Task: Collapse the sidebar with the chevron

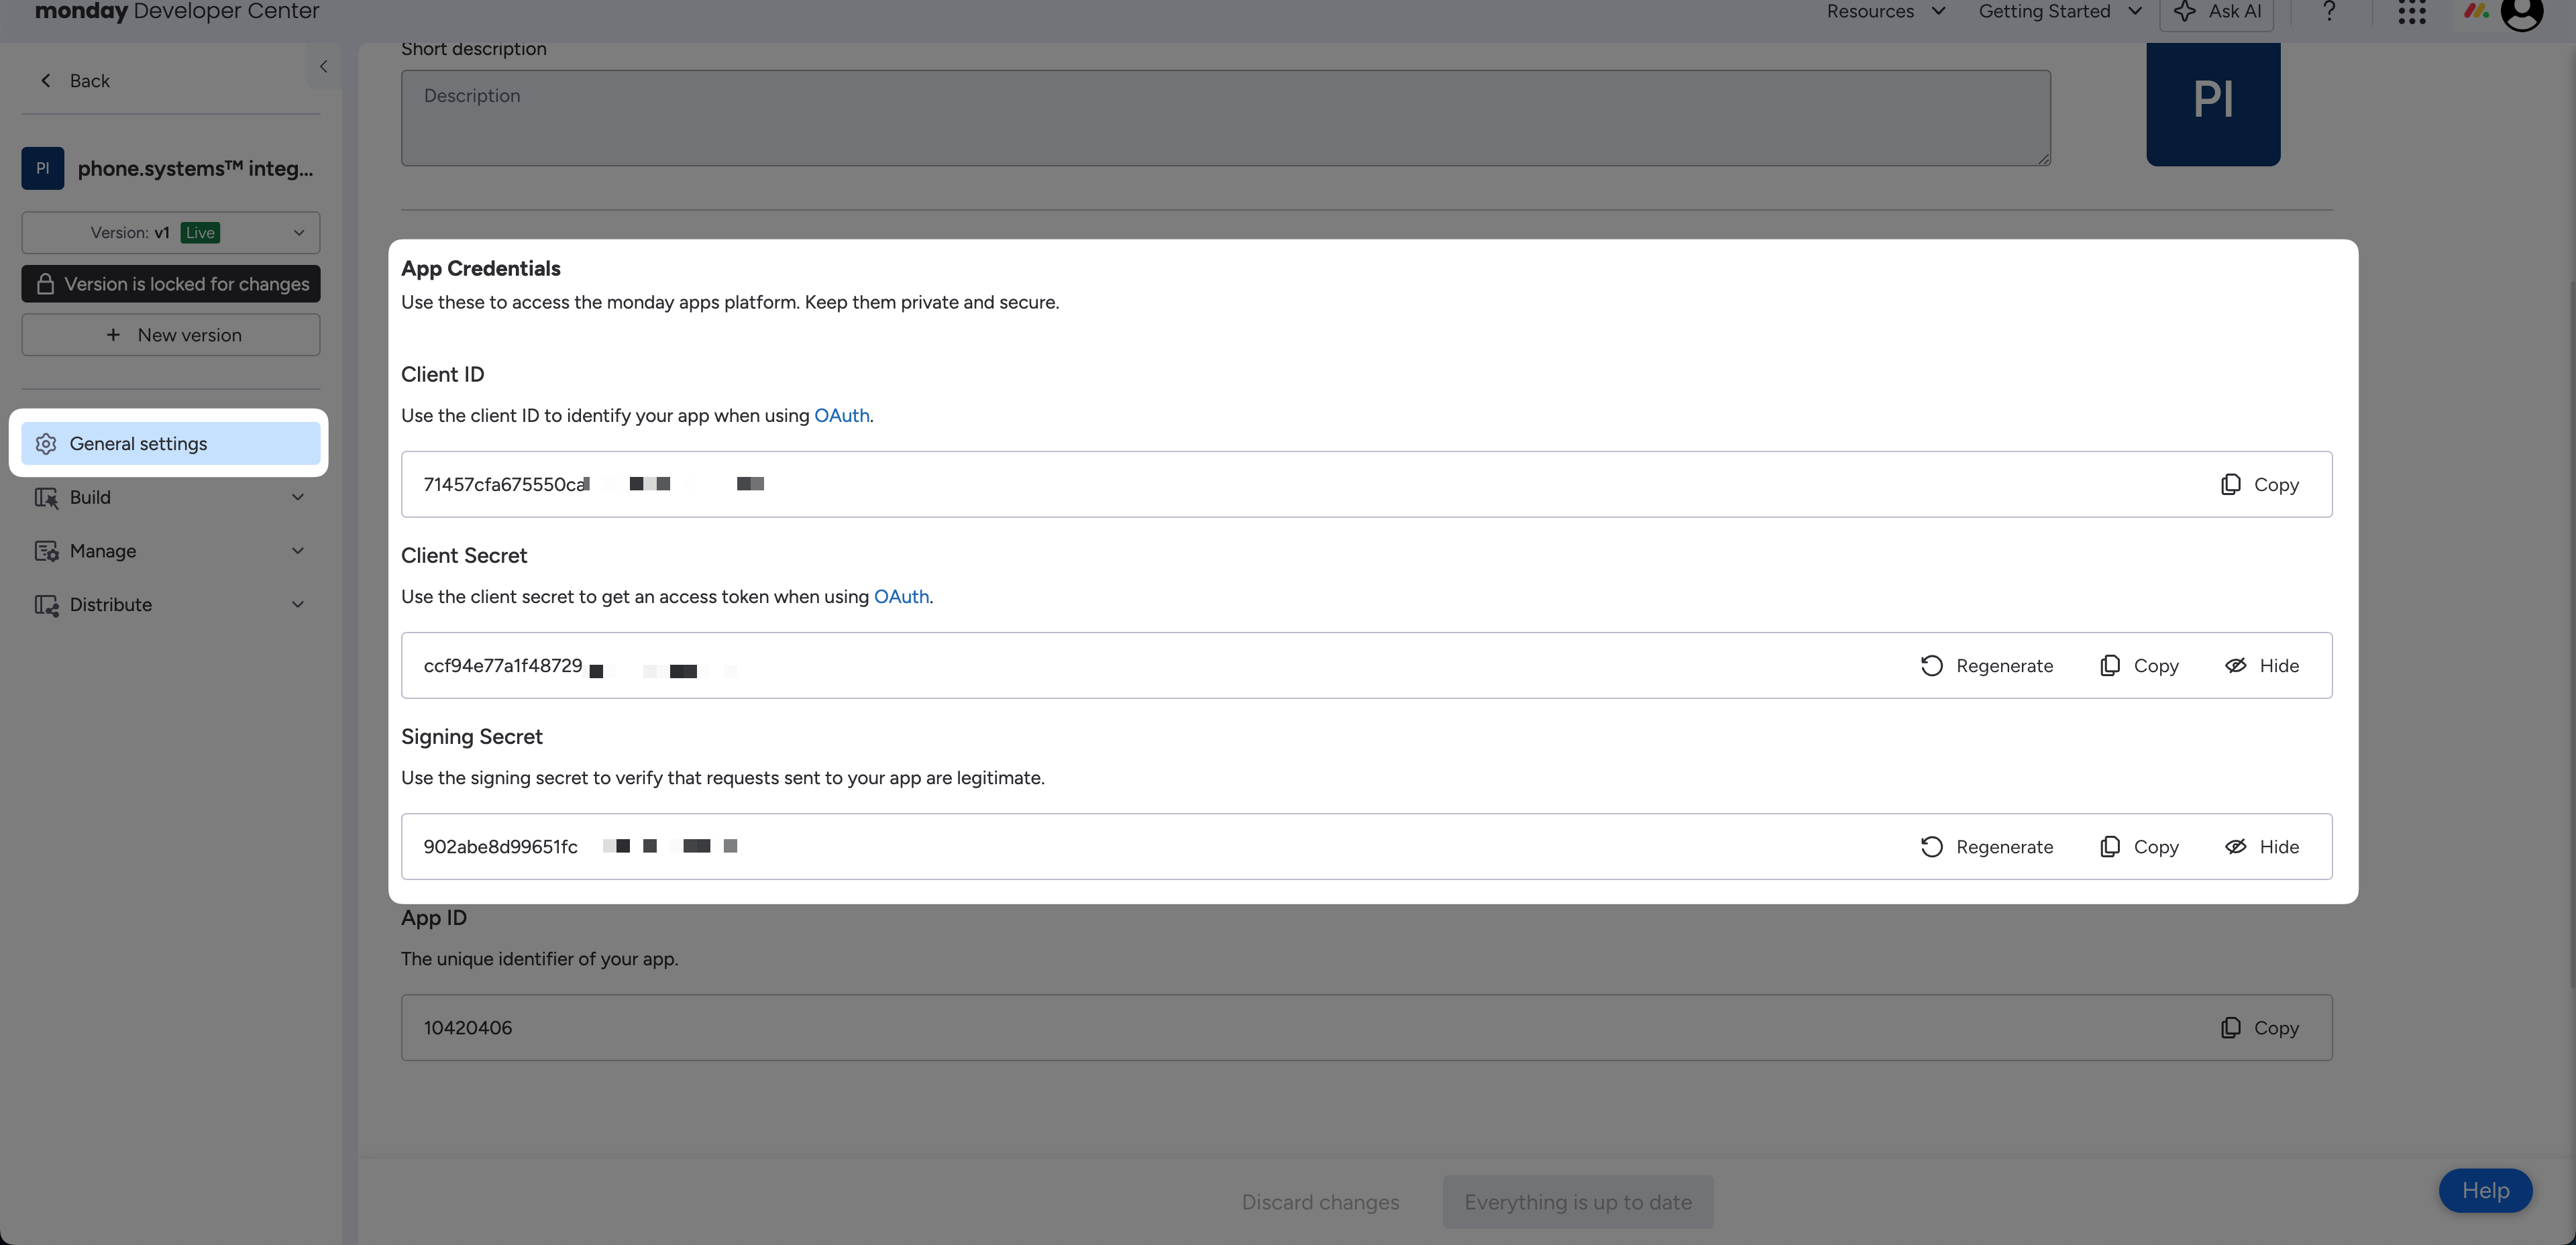Action: 323,67
